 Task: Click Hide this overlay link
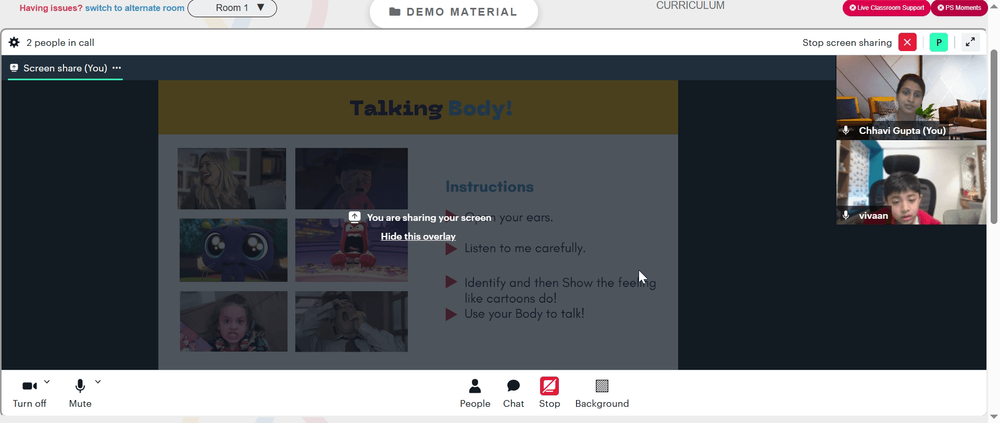pyautogui.click(x=418, y=237)
